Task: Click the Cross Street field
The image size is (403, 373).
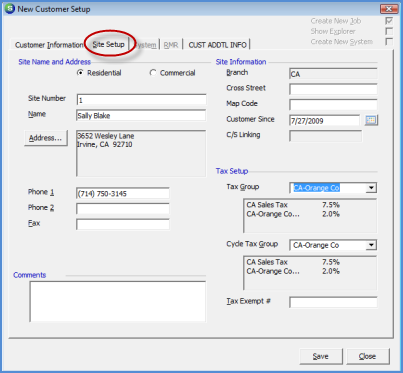Action: click(x=333, y=89)
